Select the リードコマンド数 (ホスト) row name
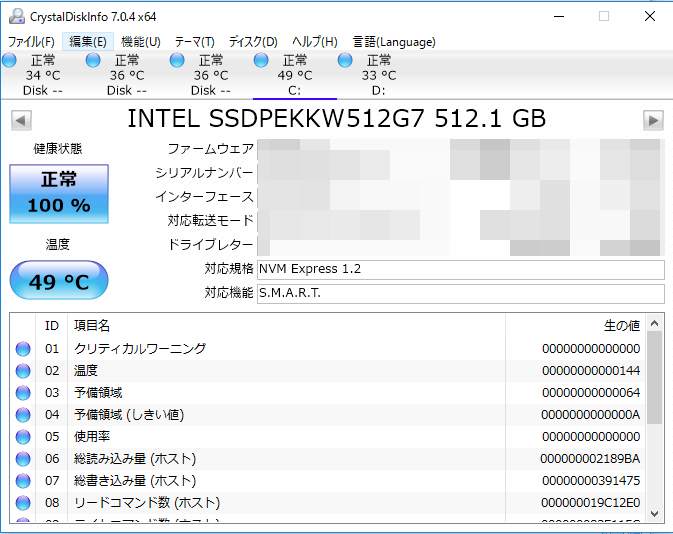 [147, 503]
